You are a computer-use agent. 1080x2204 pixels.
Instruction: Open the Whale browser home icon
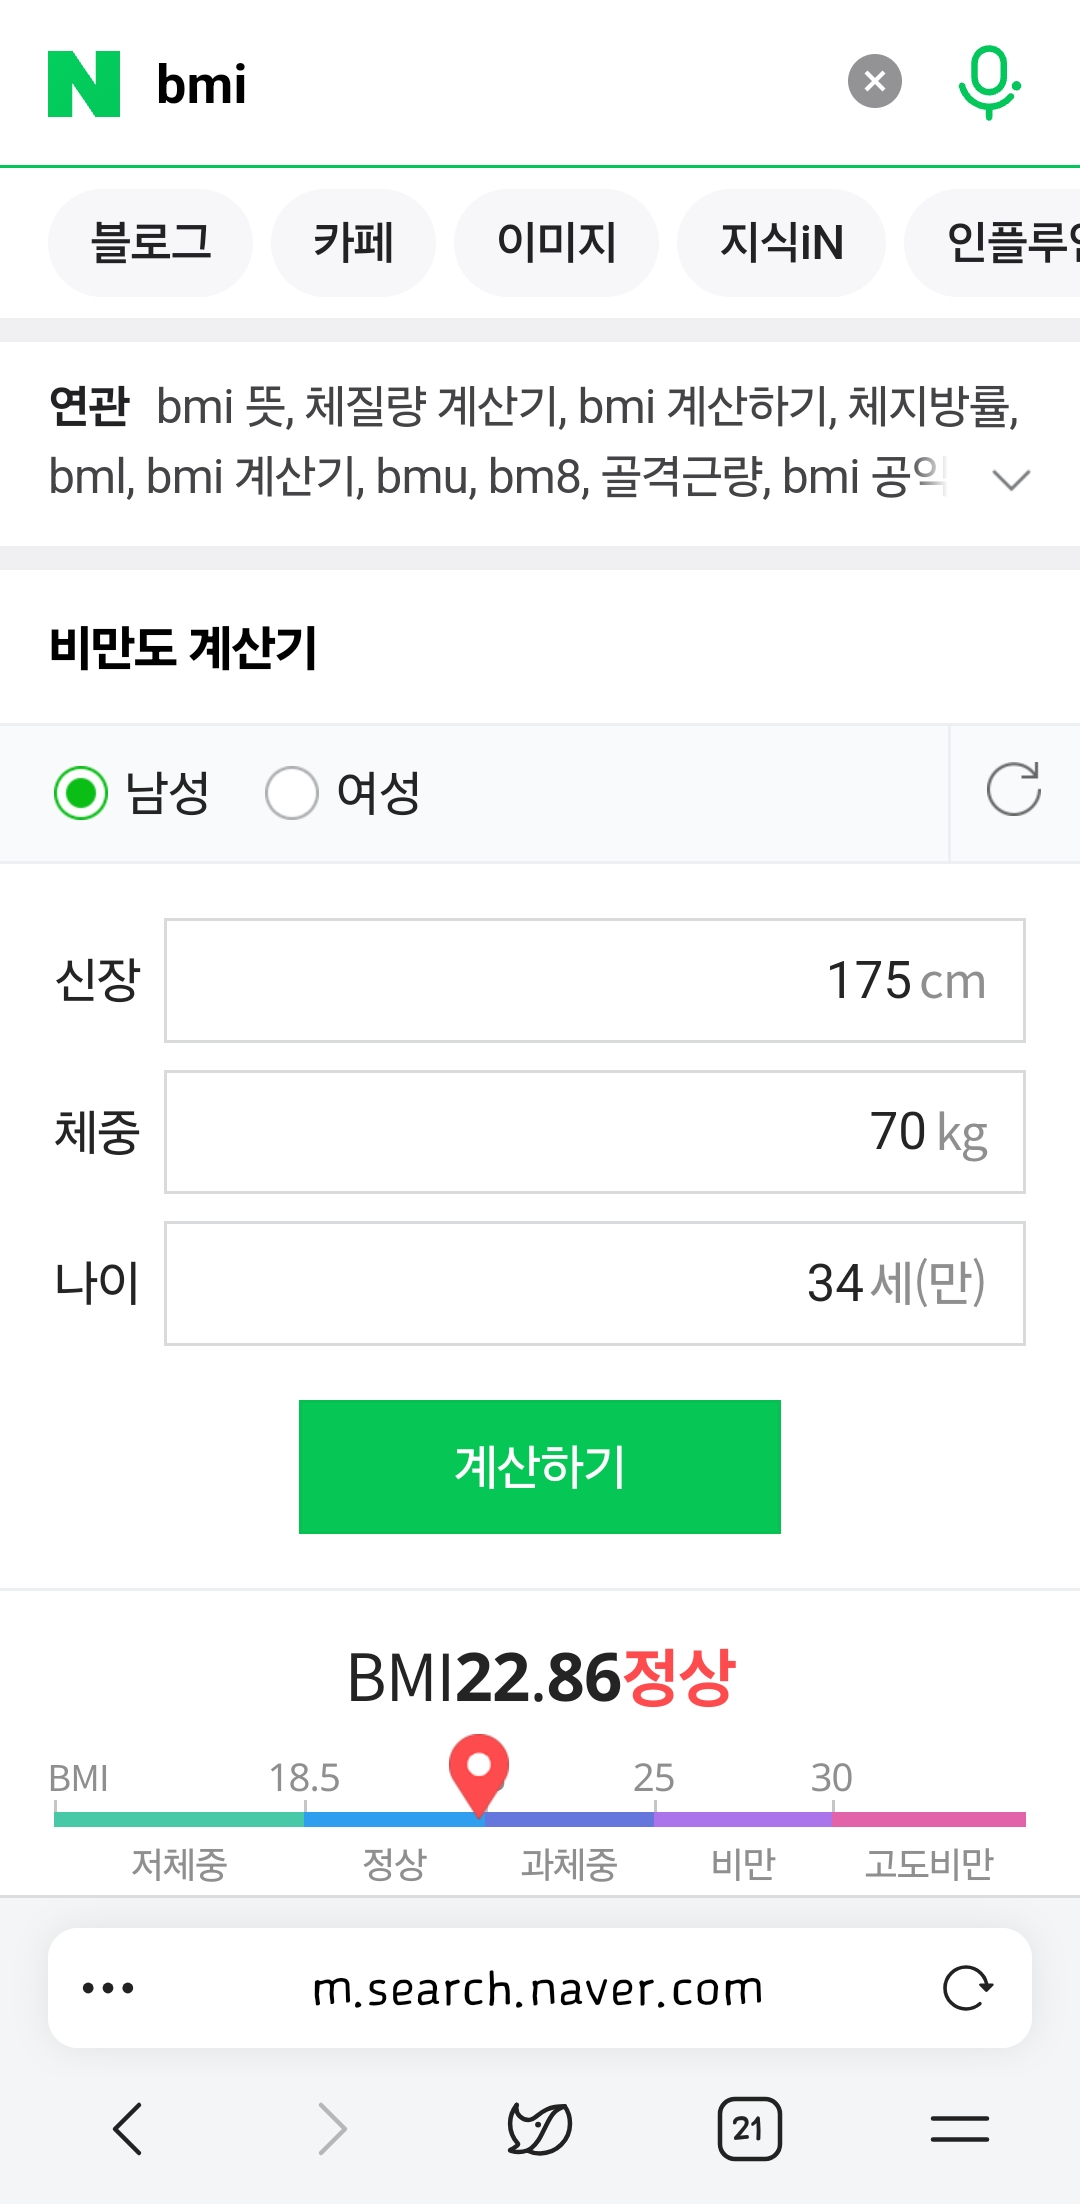point(540,2128)
